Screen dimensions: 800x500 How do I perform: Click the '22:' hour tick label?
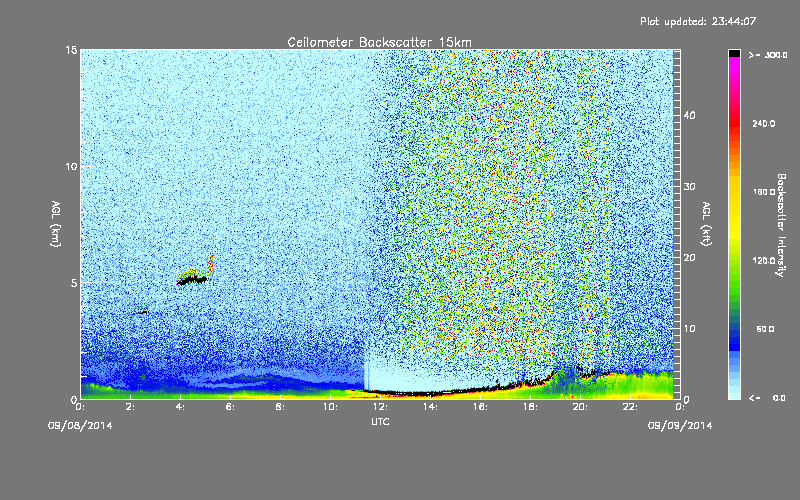(x=630, y=407)
